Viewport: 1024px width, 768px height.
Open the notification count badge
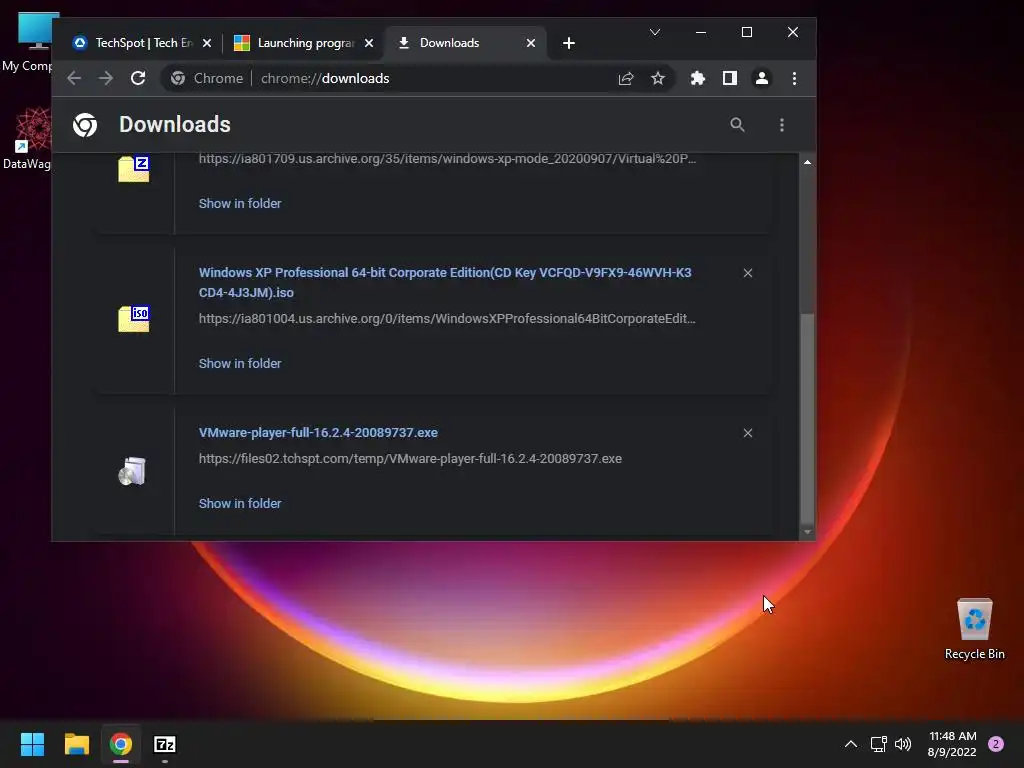996,744
